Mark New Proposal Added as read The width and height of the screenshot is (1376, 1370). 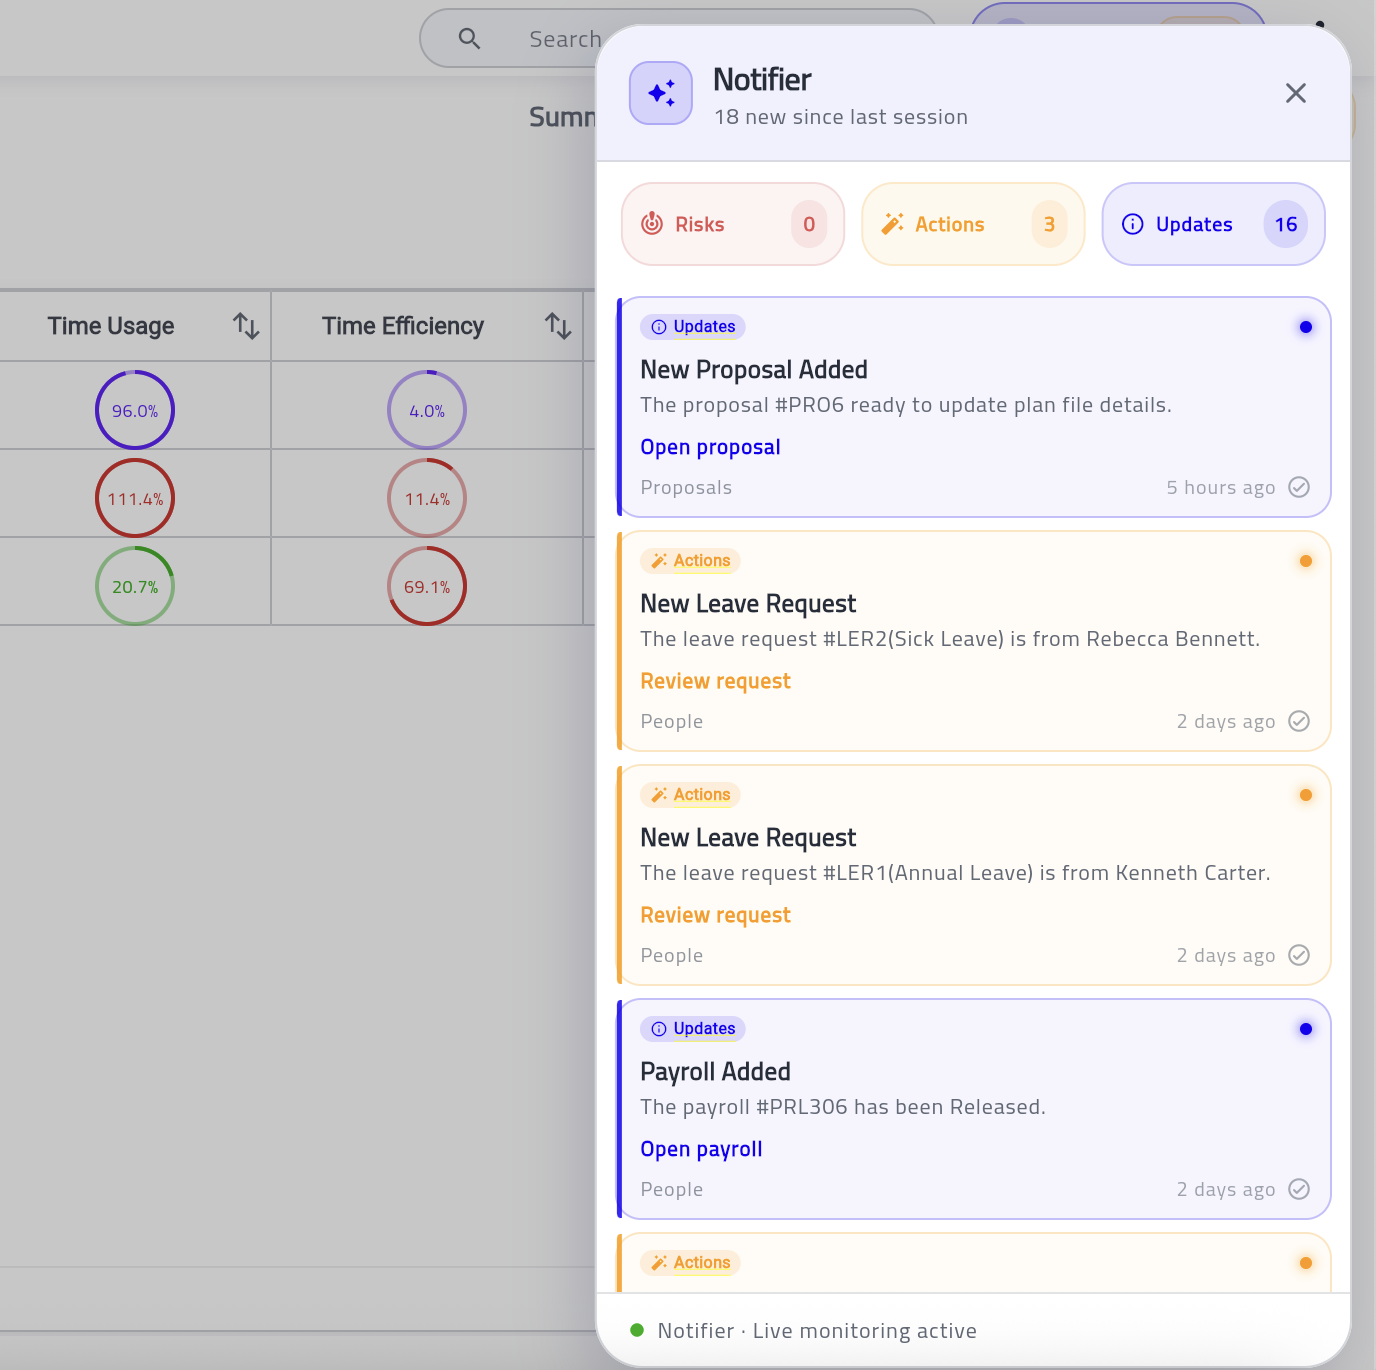1298,487
